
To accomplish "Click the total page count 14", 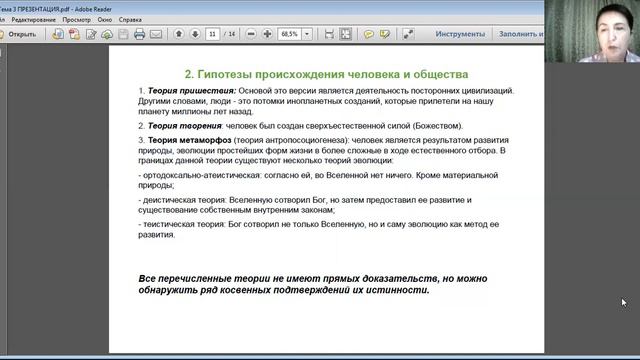I will click(232, 34).
